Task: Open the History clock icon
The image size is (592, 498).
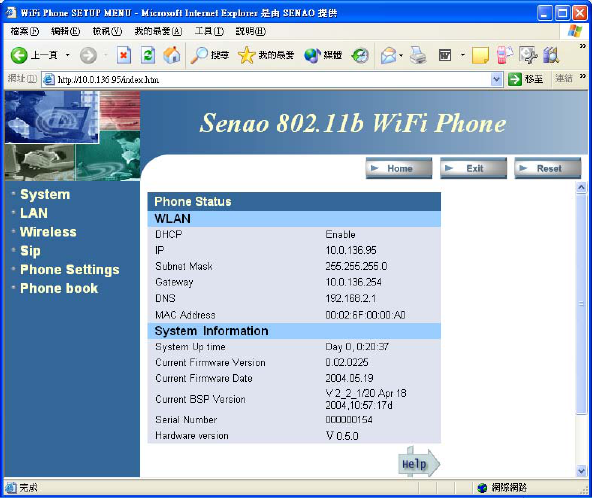Action: click(x=360, y=56)
